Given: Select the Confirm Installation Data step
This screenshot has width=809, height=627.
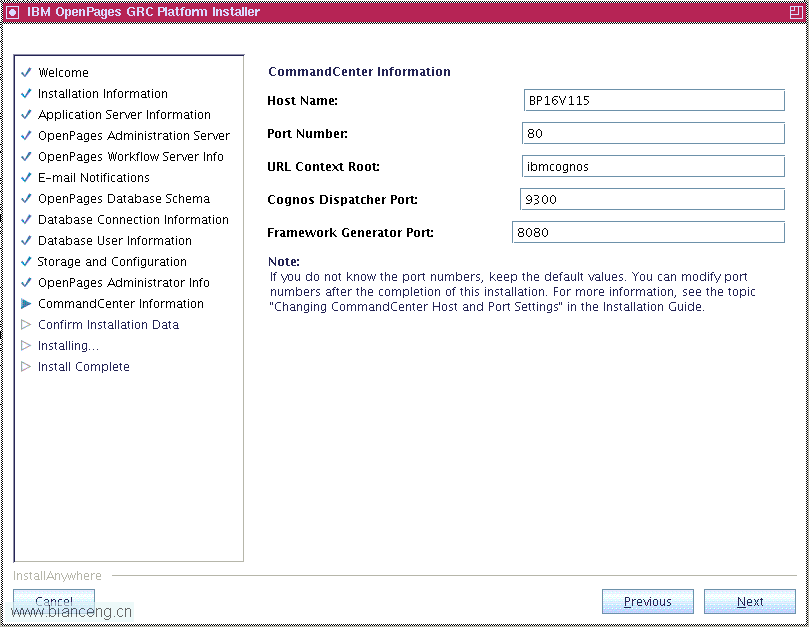Looking at the screenshot, I should pyautogui.click(x=108, y=325).
